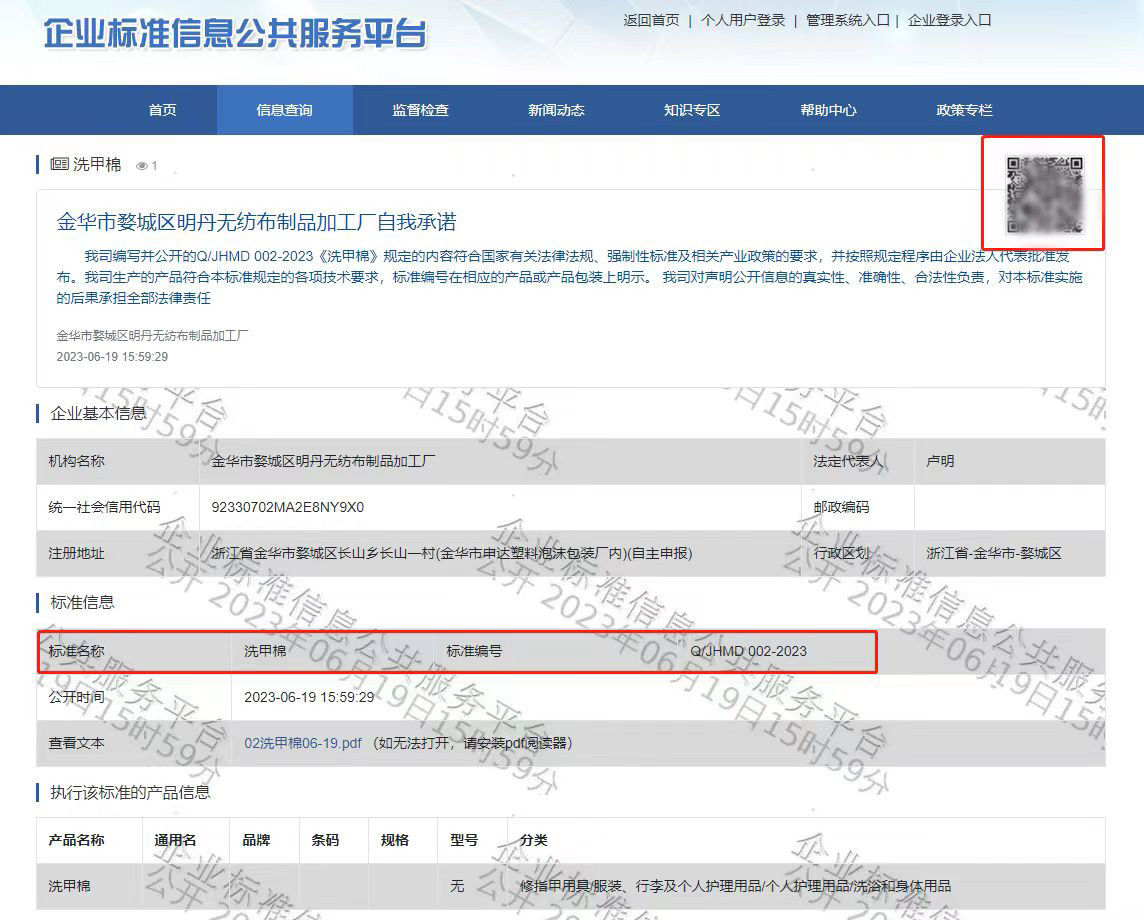
Task: Click the 标准名称 value 洗甲棉
Action: [265, 651]
